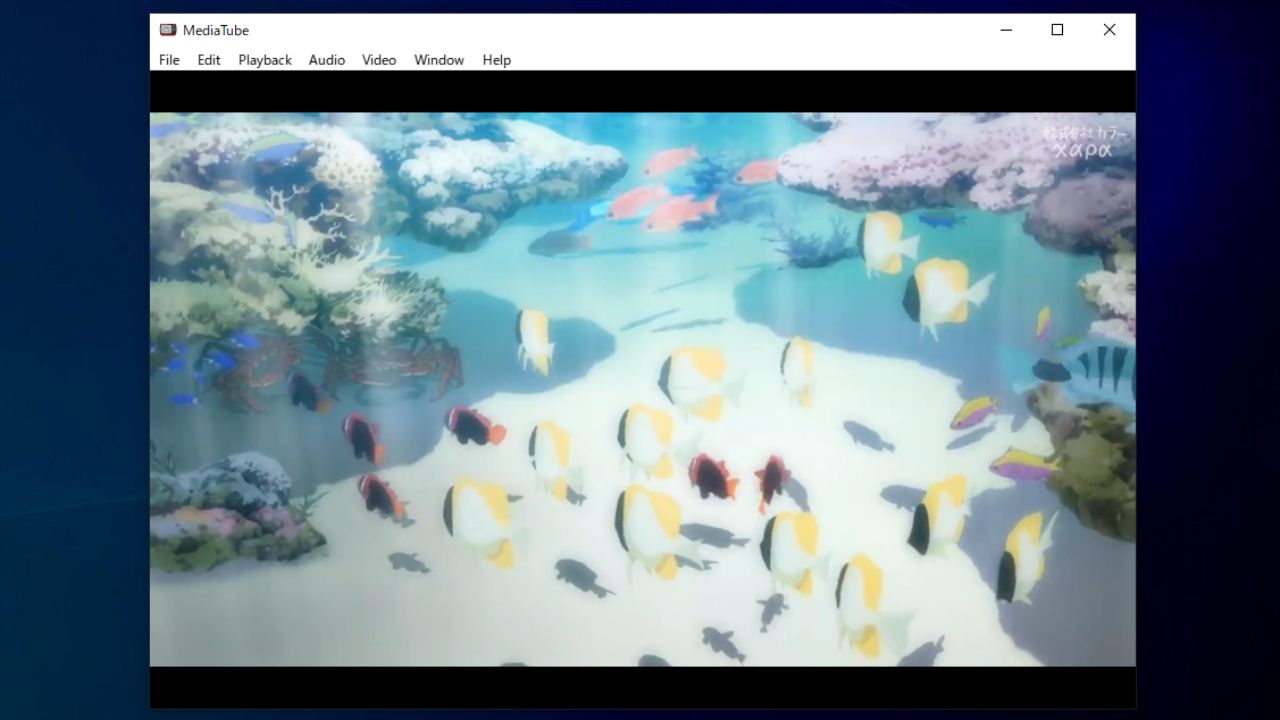Open the Playback menu
The width and height of the screenshot is (1280, 720).
[265, 60]
